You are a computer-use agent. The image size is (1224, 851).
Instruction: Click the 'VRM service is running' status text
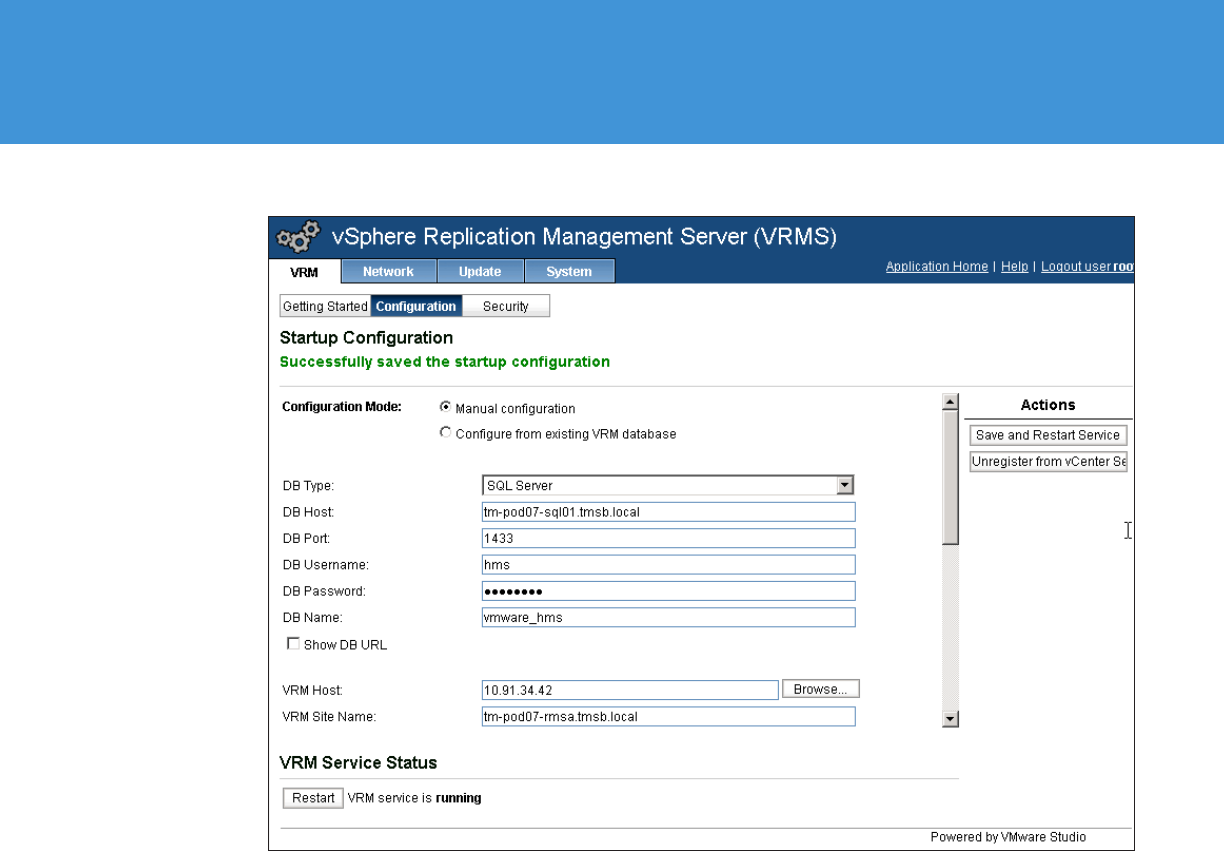414,798
